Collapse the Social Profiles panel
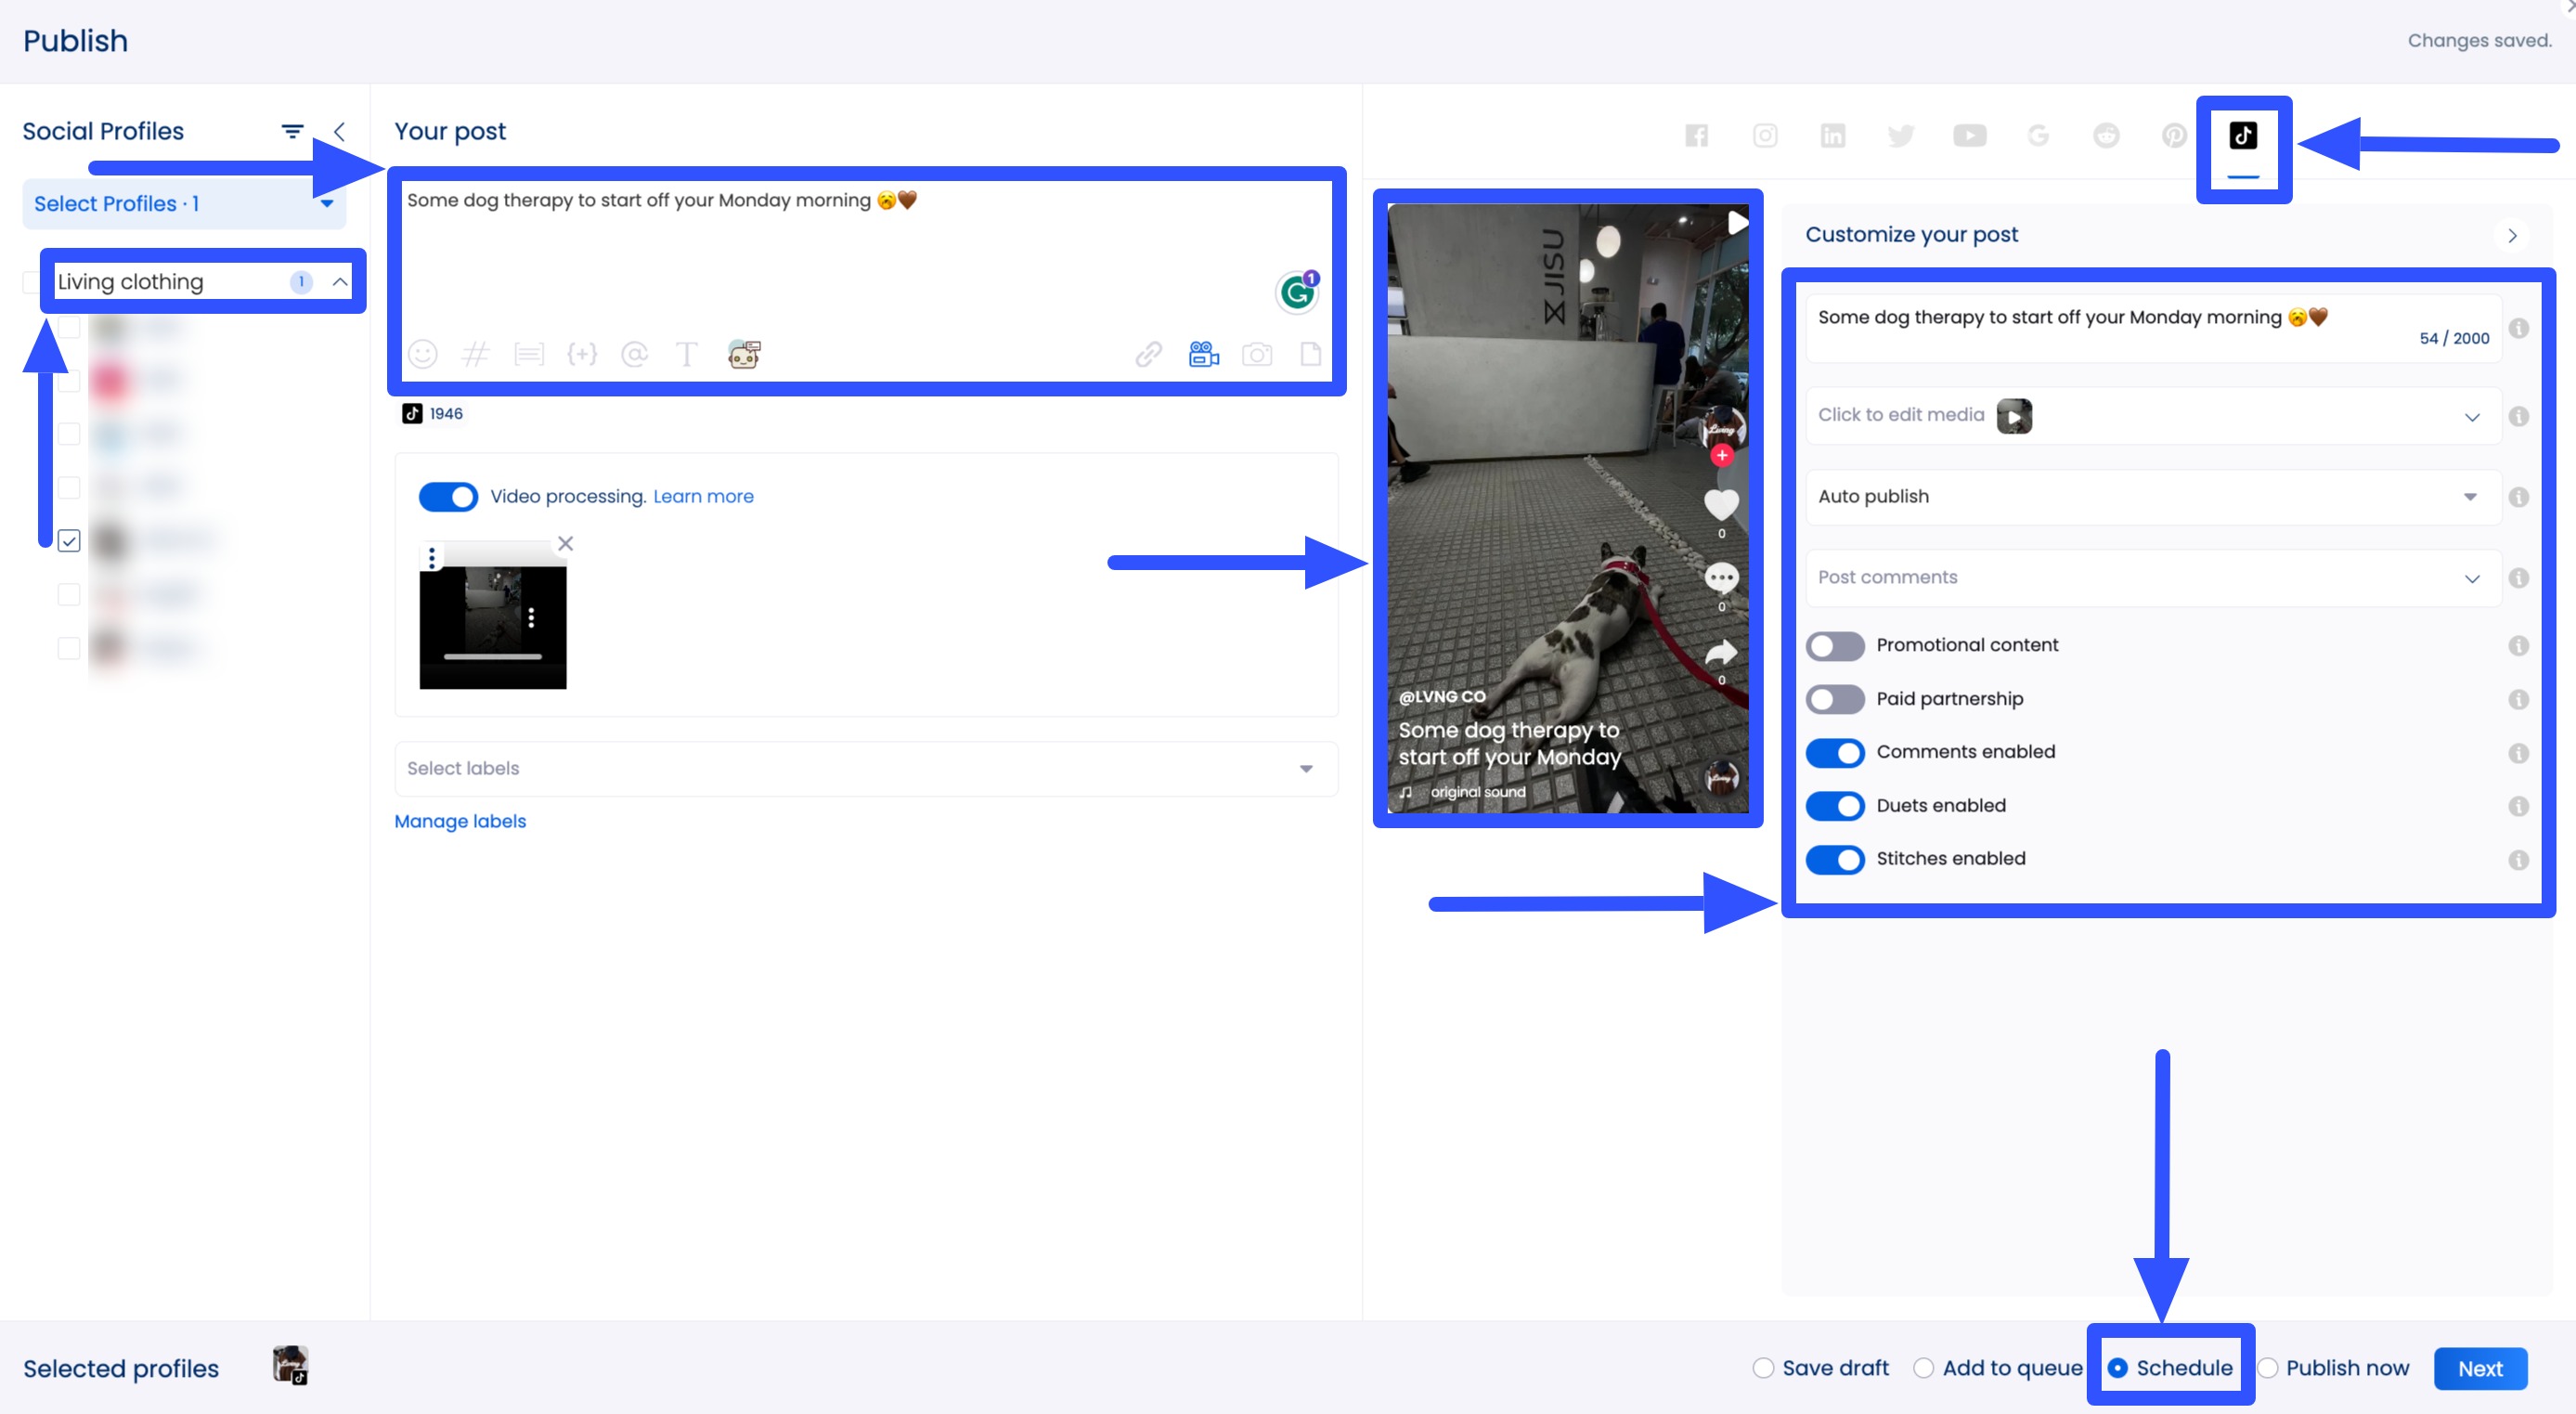This screenshot has width=2576, height=1414. 340,131
